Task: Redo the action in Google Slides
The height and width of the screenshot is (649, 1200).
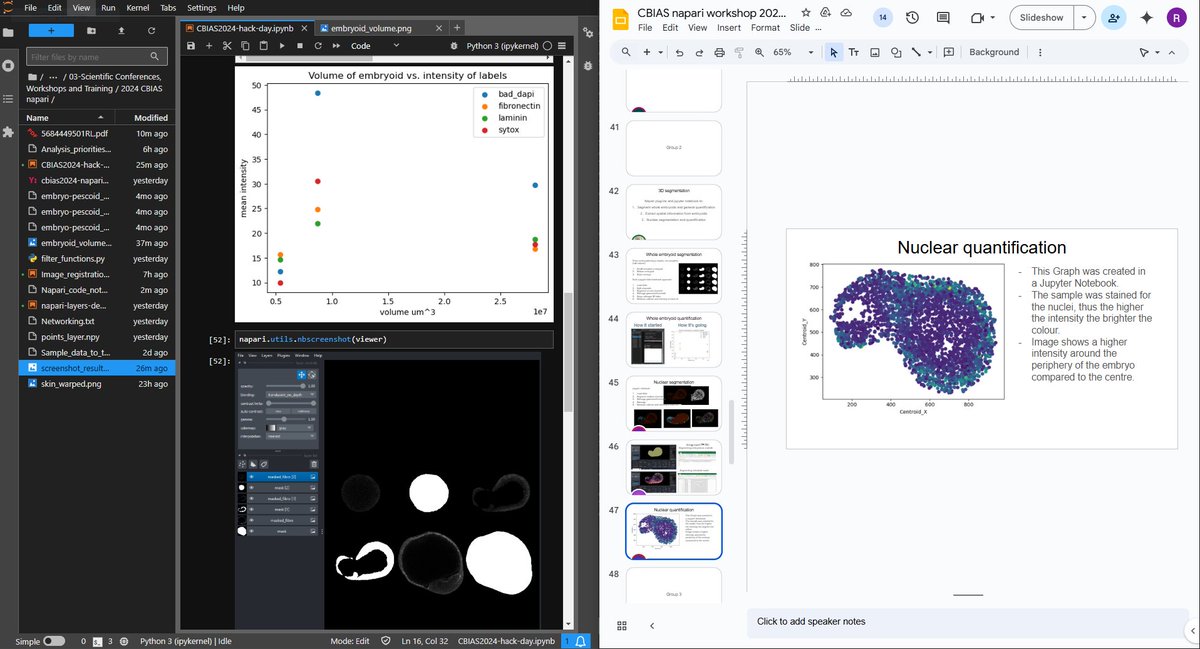Action: click(698, 52)
